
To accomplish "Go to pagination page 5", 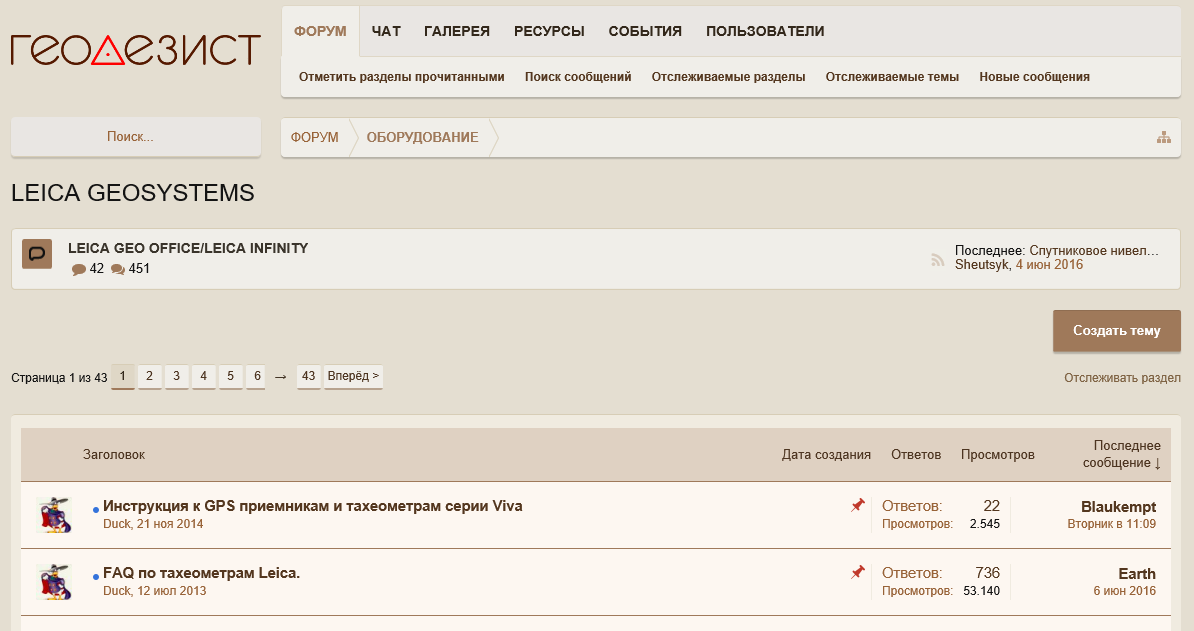I will coord(231,376).
